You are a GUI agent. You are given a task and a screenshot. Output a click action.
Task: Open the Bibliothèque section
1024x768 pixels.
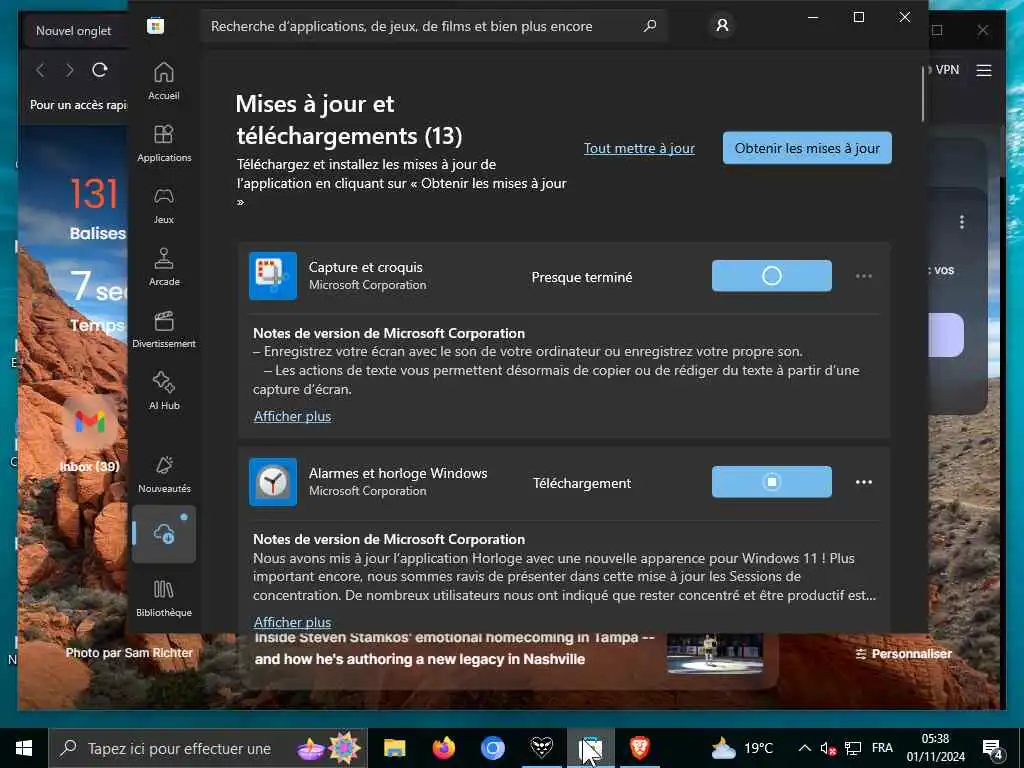[163, 598]
